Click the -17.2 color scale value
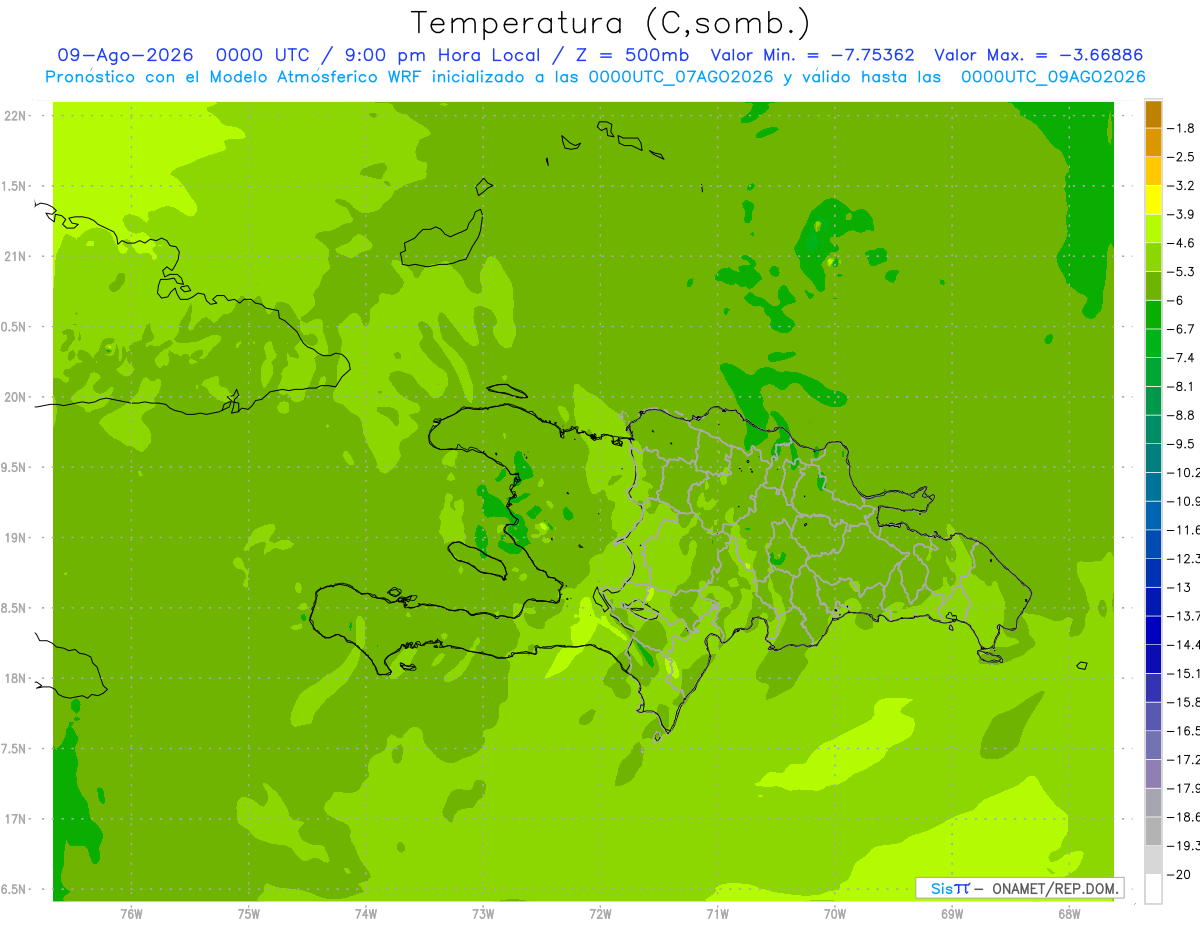Screen dimensions: 1200x927 (x=1186, y=759)
